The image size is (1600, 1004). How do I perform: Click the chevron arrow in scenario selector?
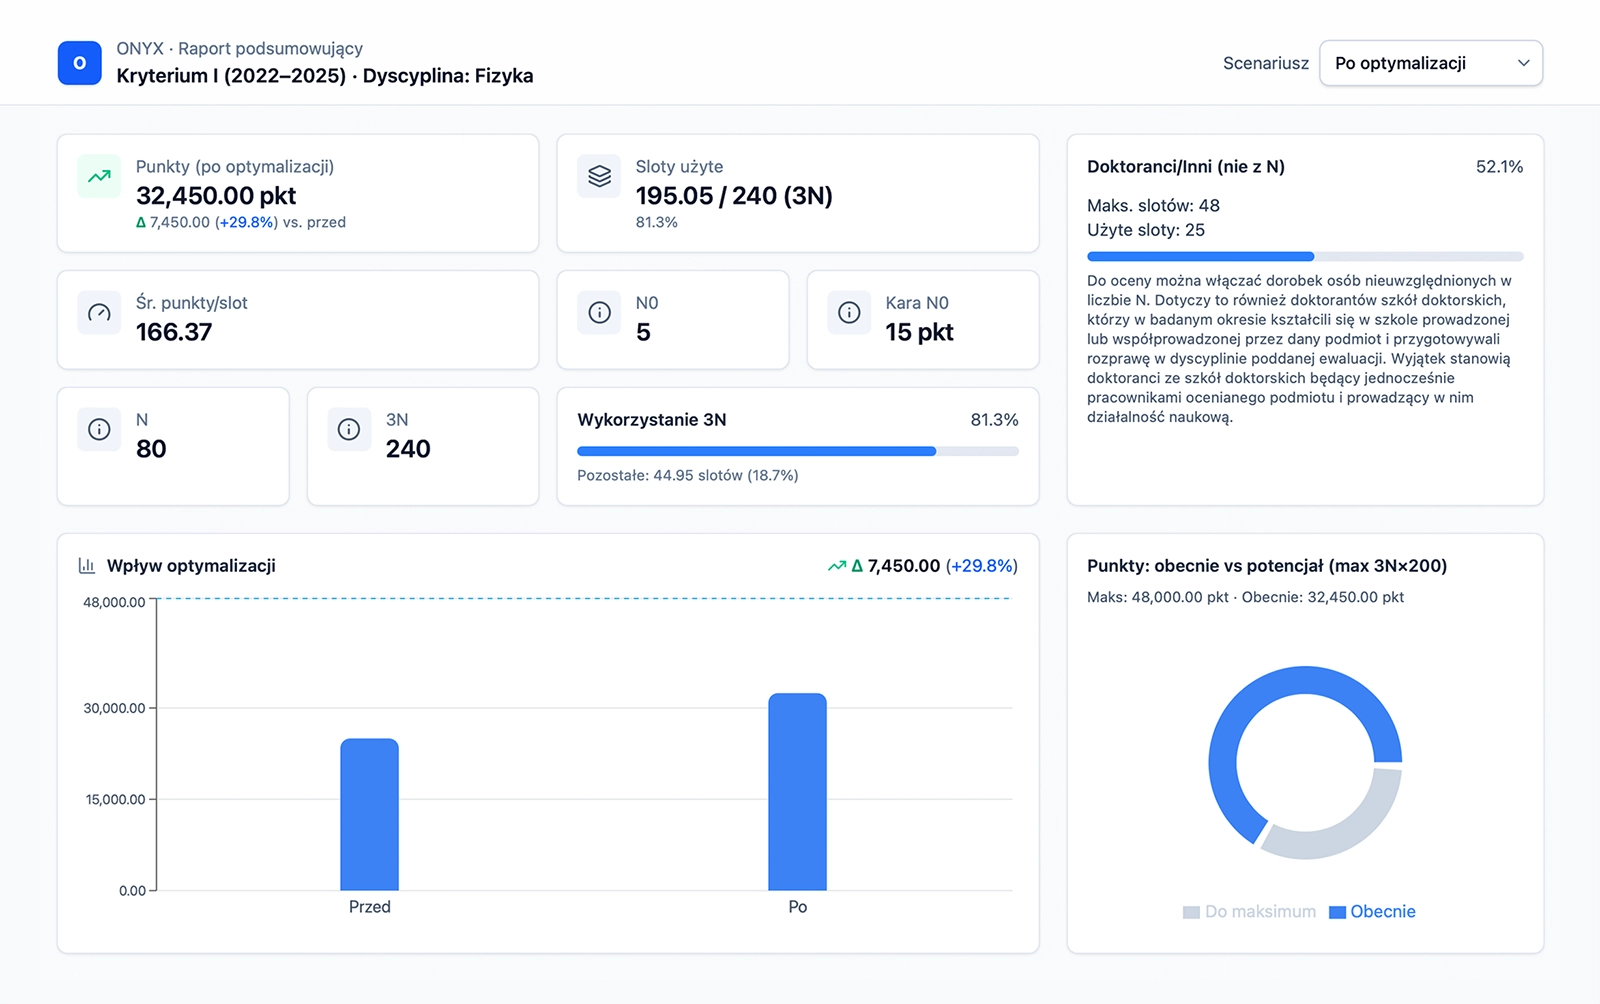coord(1523,63)
